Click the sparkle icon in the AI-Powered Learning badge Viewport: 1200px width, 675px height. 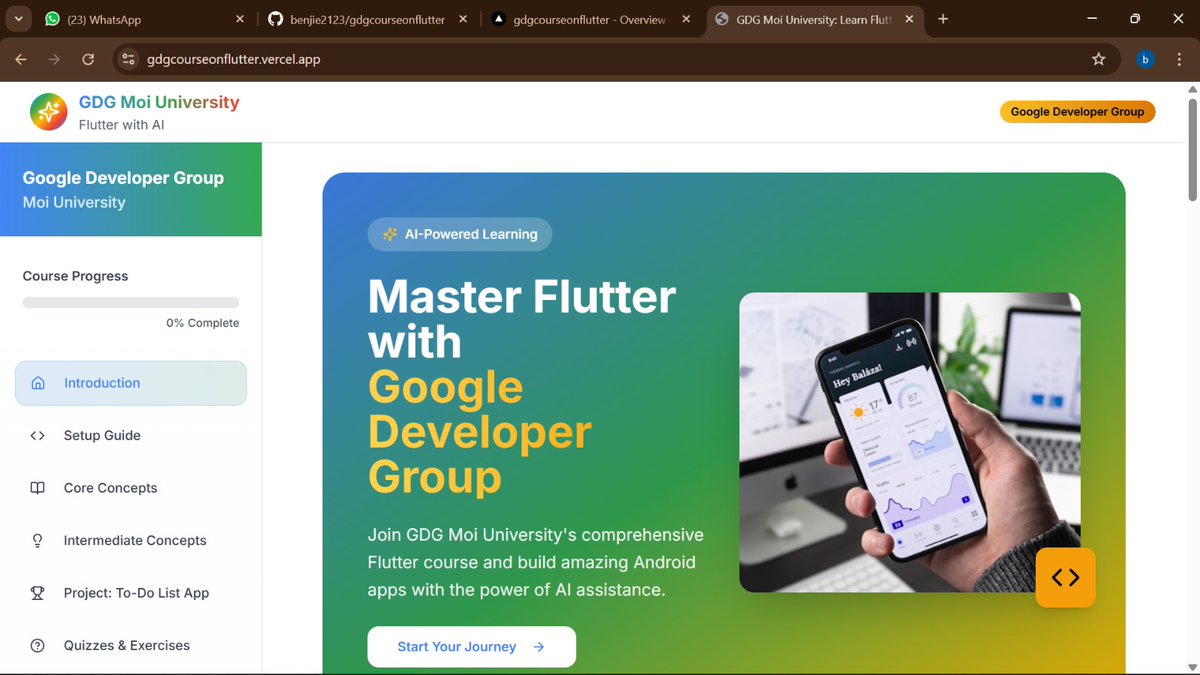click(390, 234)
